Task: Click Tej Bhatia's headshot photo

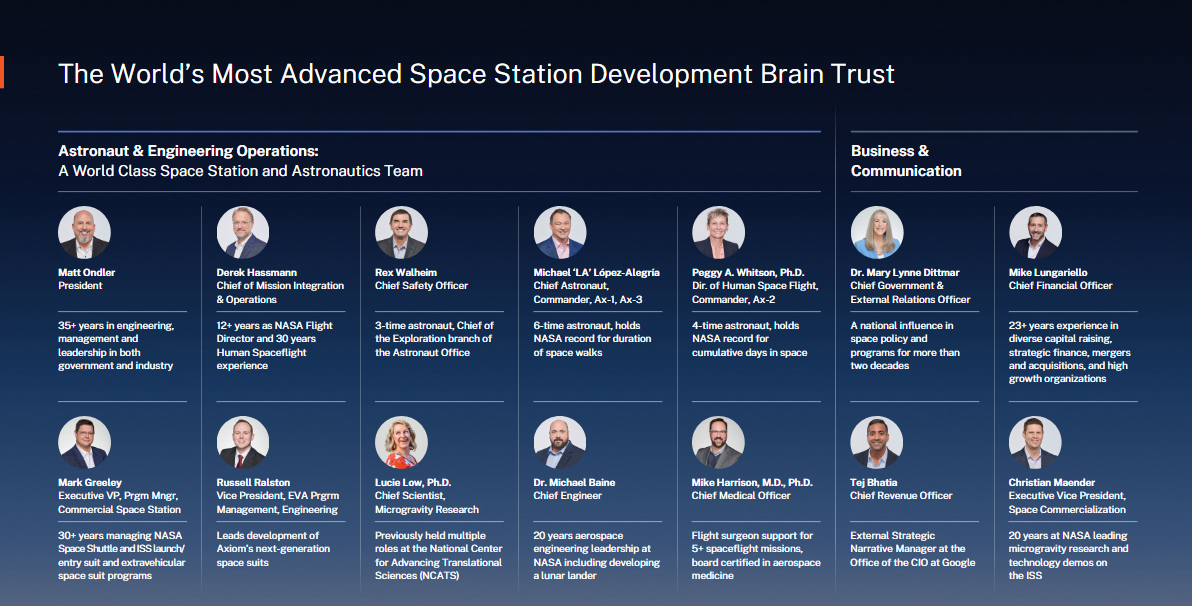Action: pos(877,440)
